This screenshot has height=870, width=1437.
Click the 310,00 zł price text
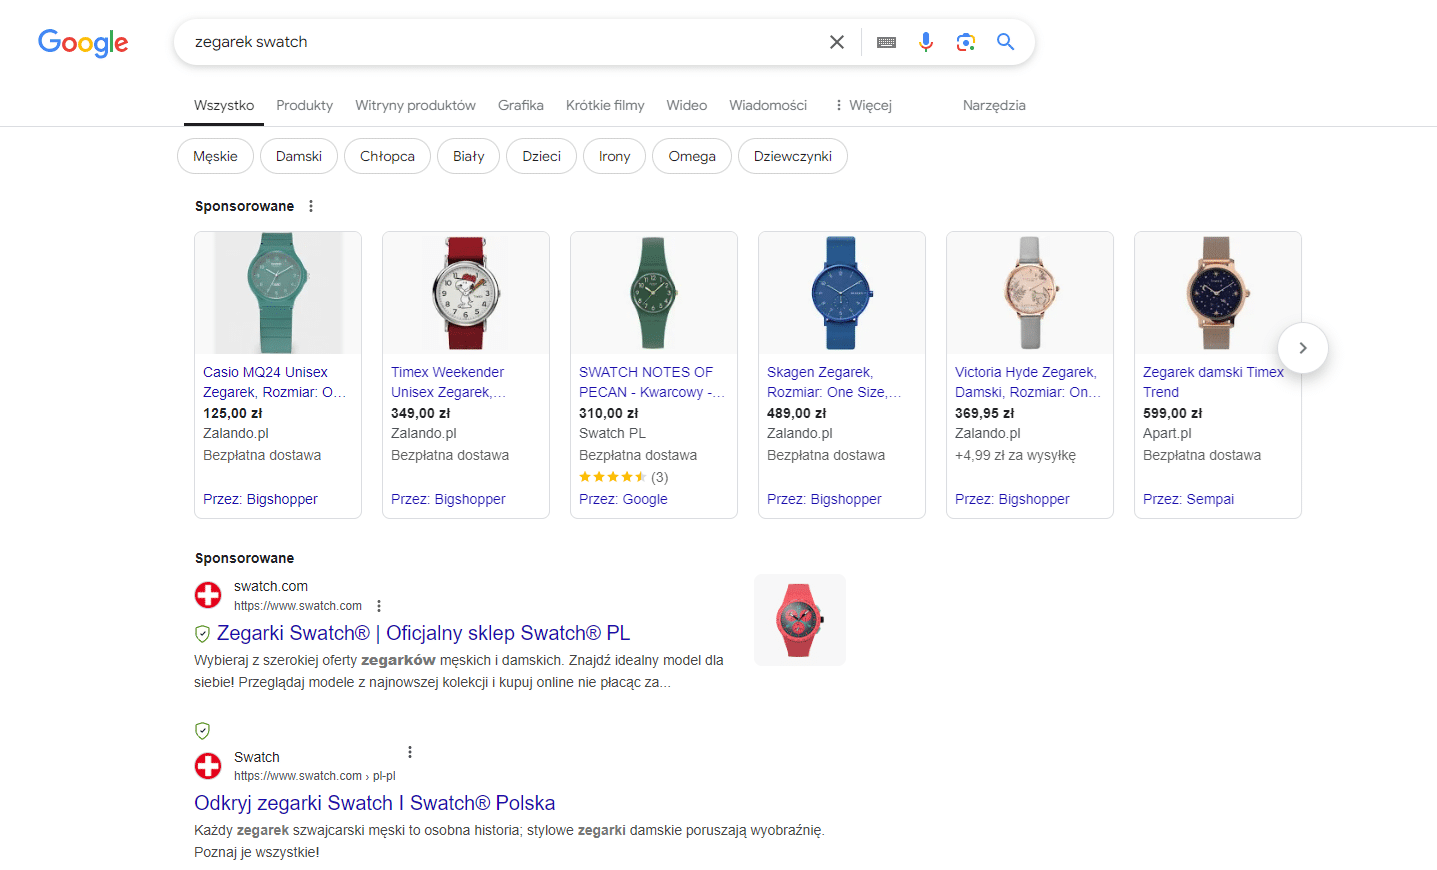click(x=608, y=413)
